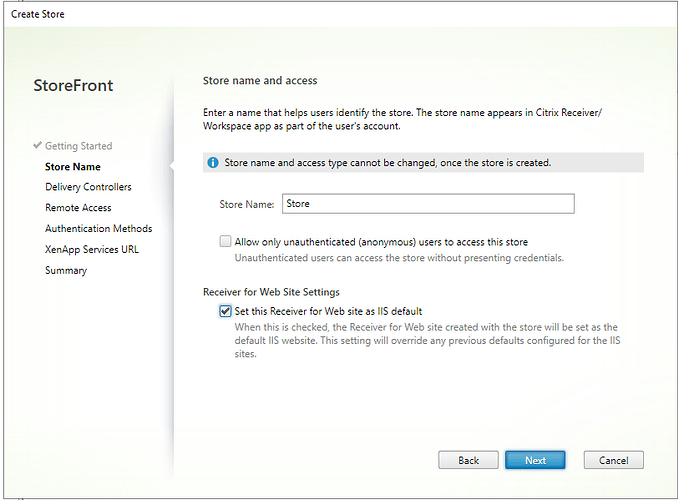Select the Store Name wizard step
The width and height of the screenshot is (678, 500).
72,167
